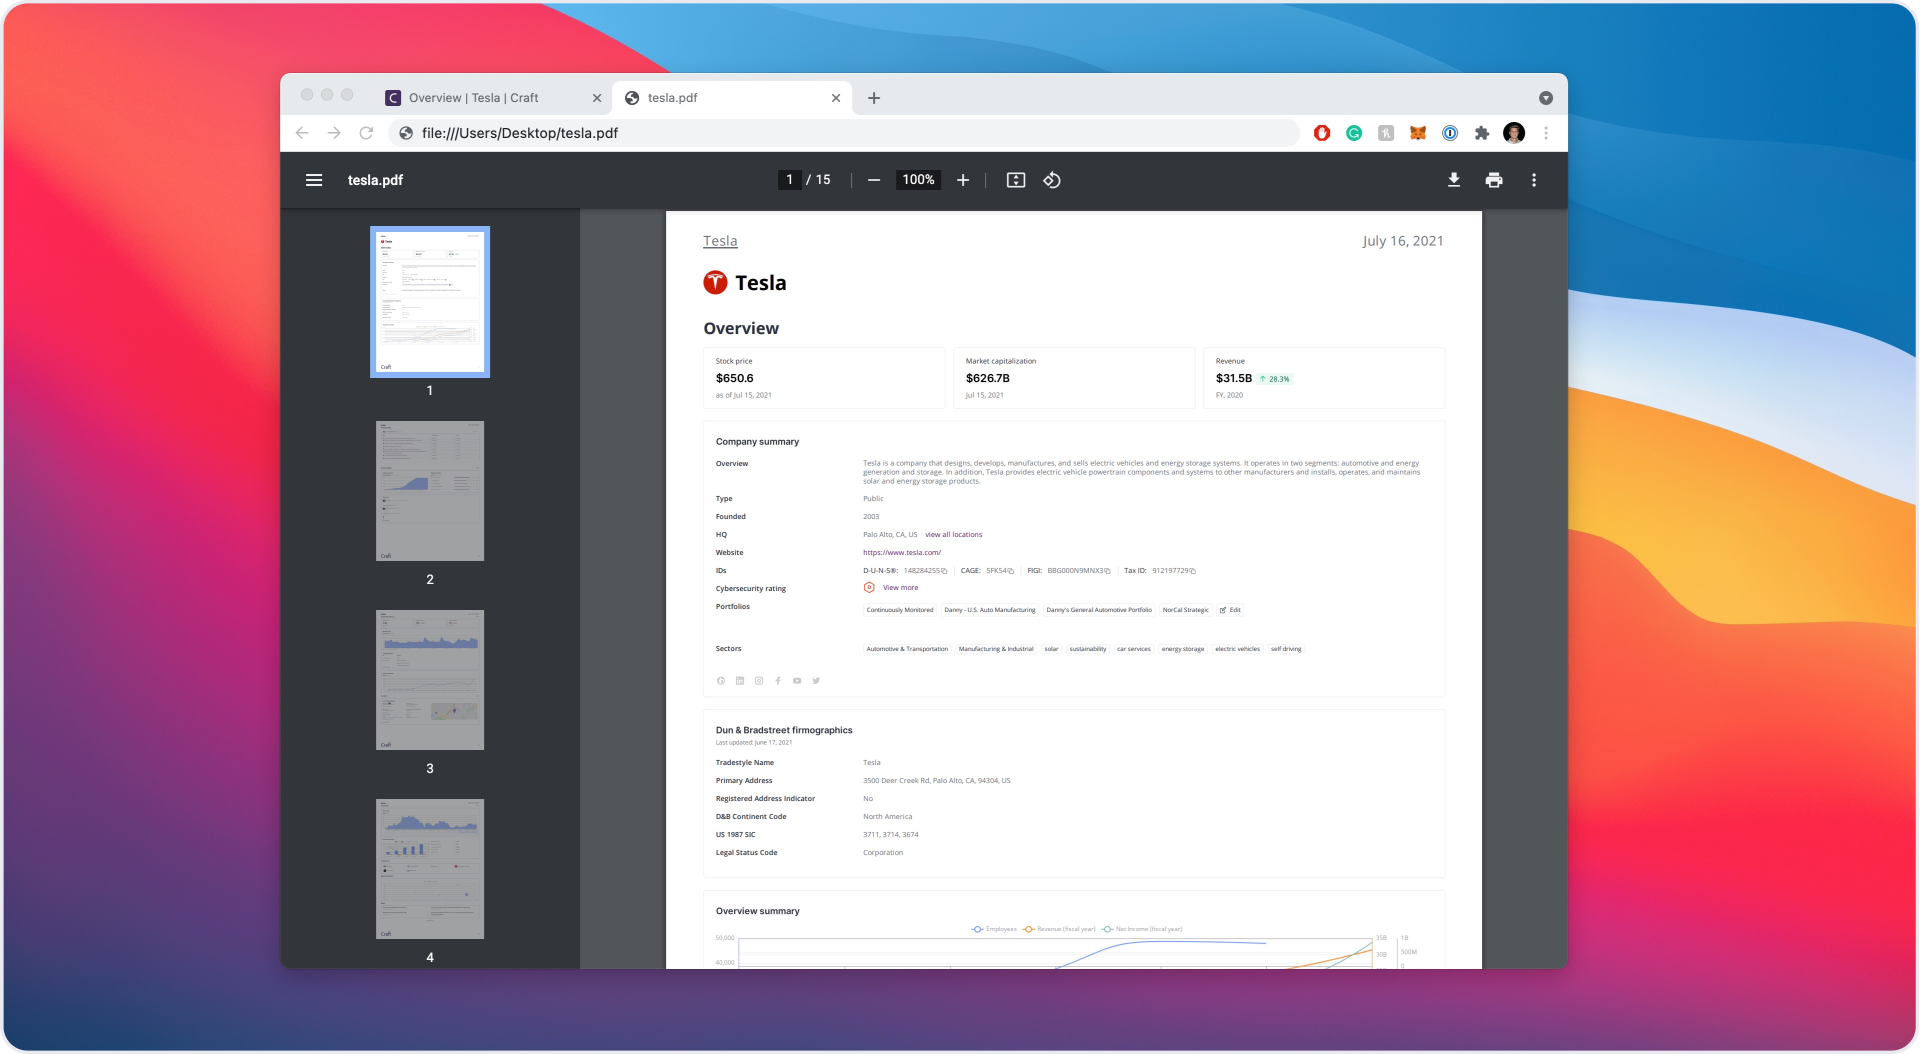
Task: Click Danny - U.S. Auto Manufacturing tag
Action: (x=990, y=610)
